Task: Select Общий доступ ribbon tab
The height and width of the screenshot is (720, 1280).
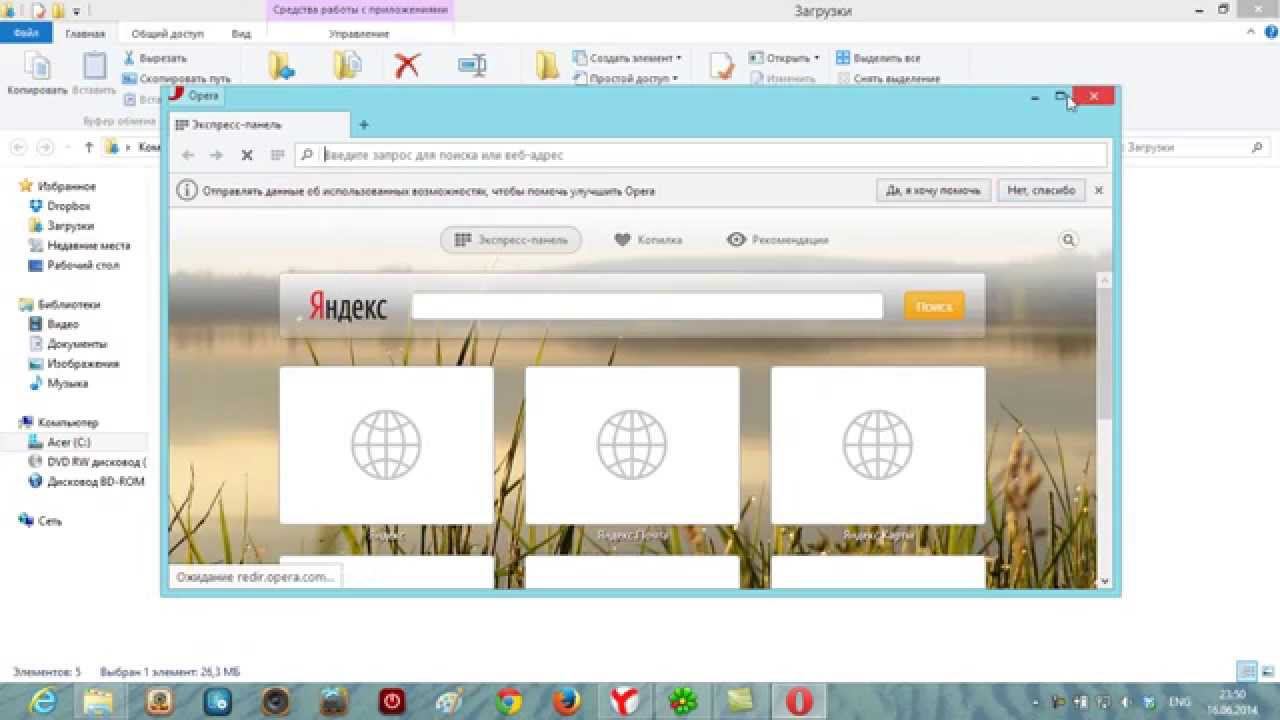Action: (x=168, y=33)
